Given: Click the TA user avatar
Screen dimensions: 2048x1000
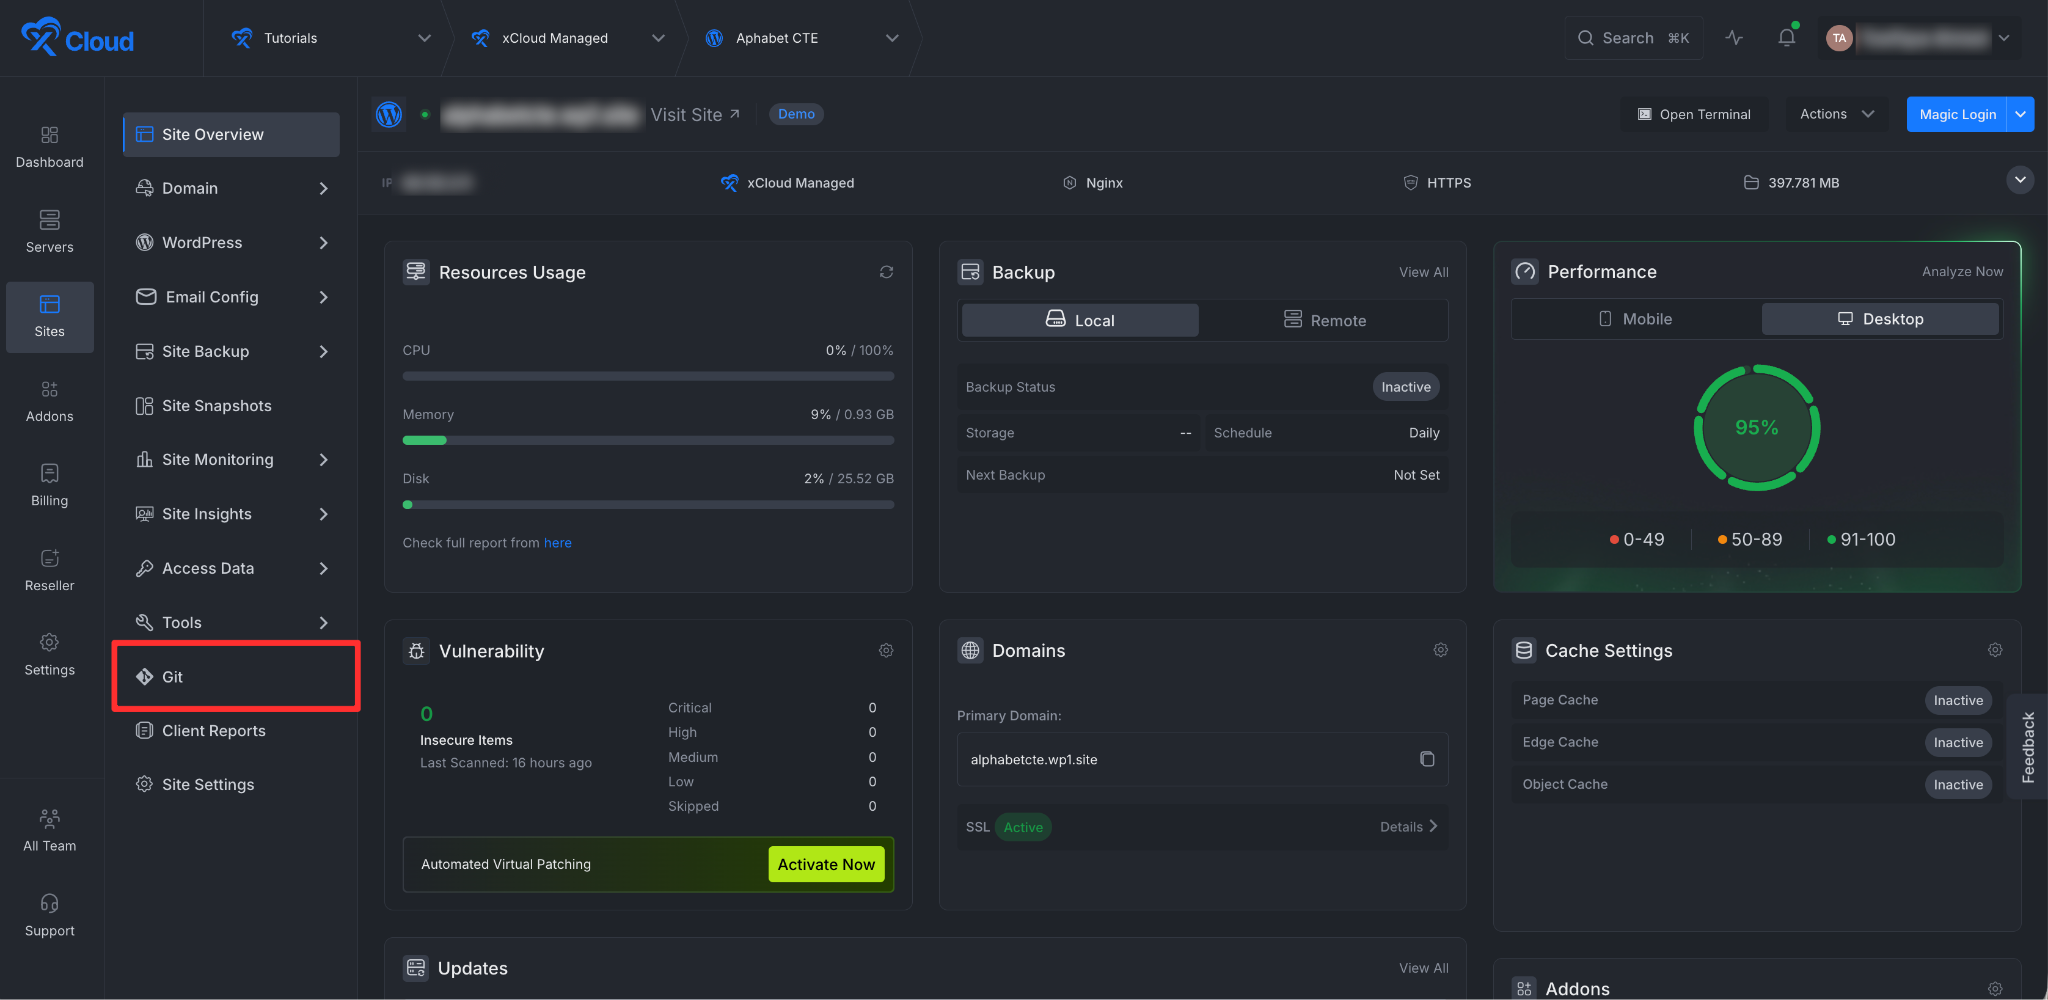Looking at the screenshot, I should coord(1839,38).
